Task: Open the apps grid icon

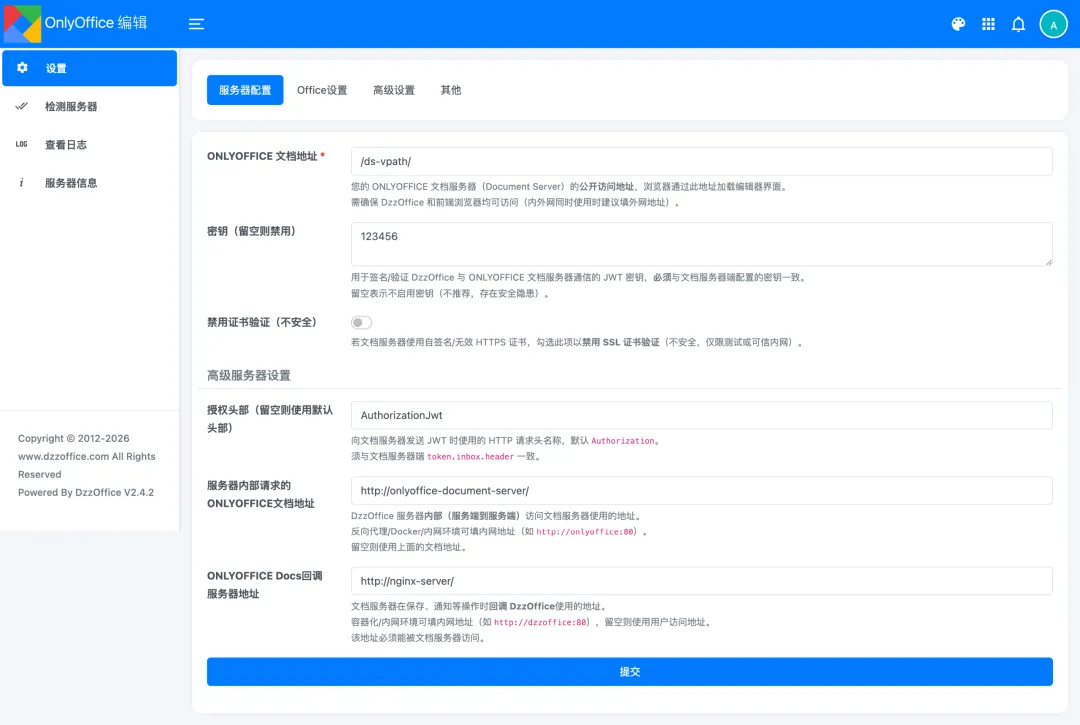Action: (988, 24)
